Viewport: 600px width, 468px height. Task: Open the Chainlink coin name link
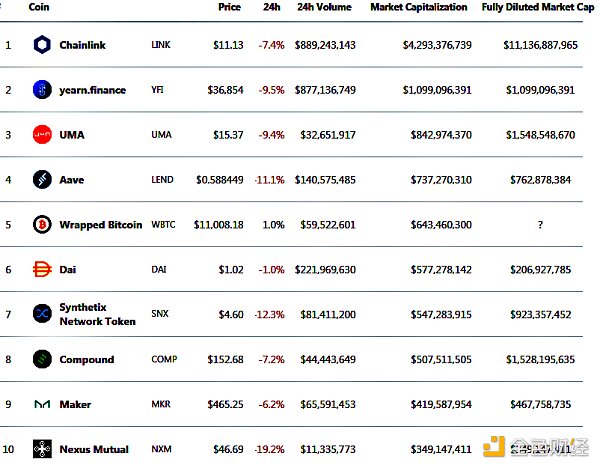[x=82, y=45]
